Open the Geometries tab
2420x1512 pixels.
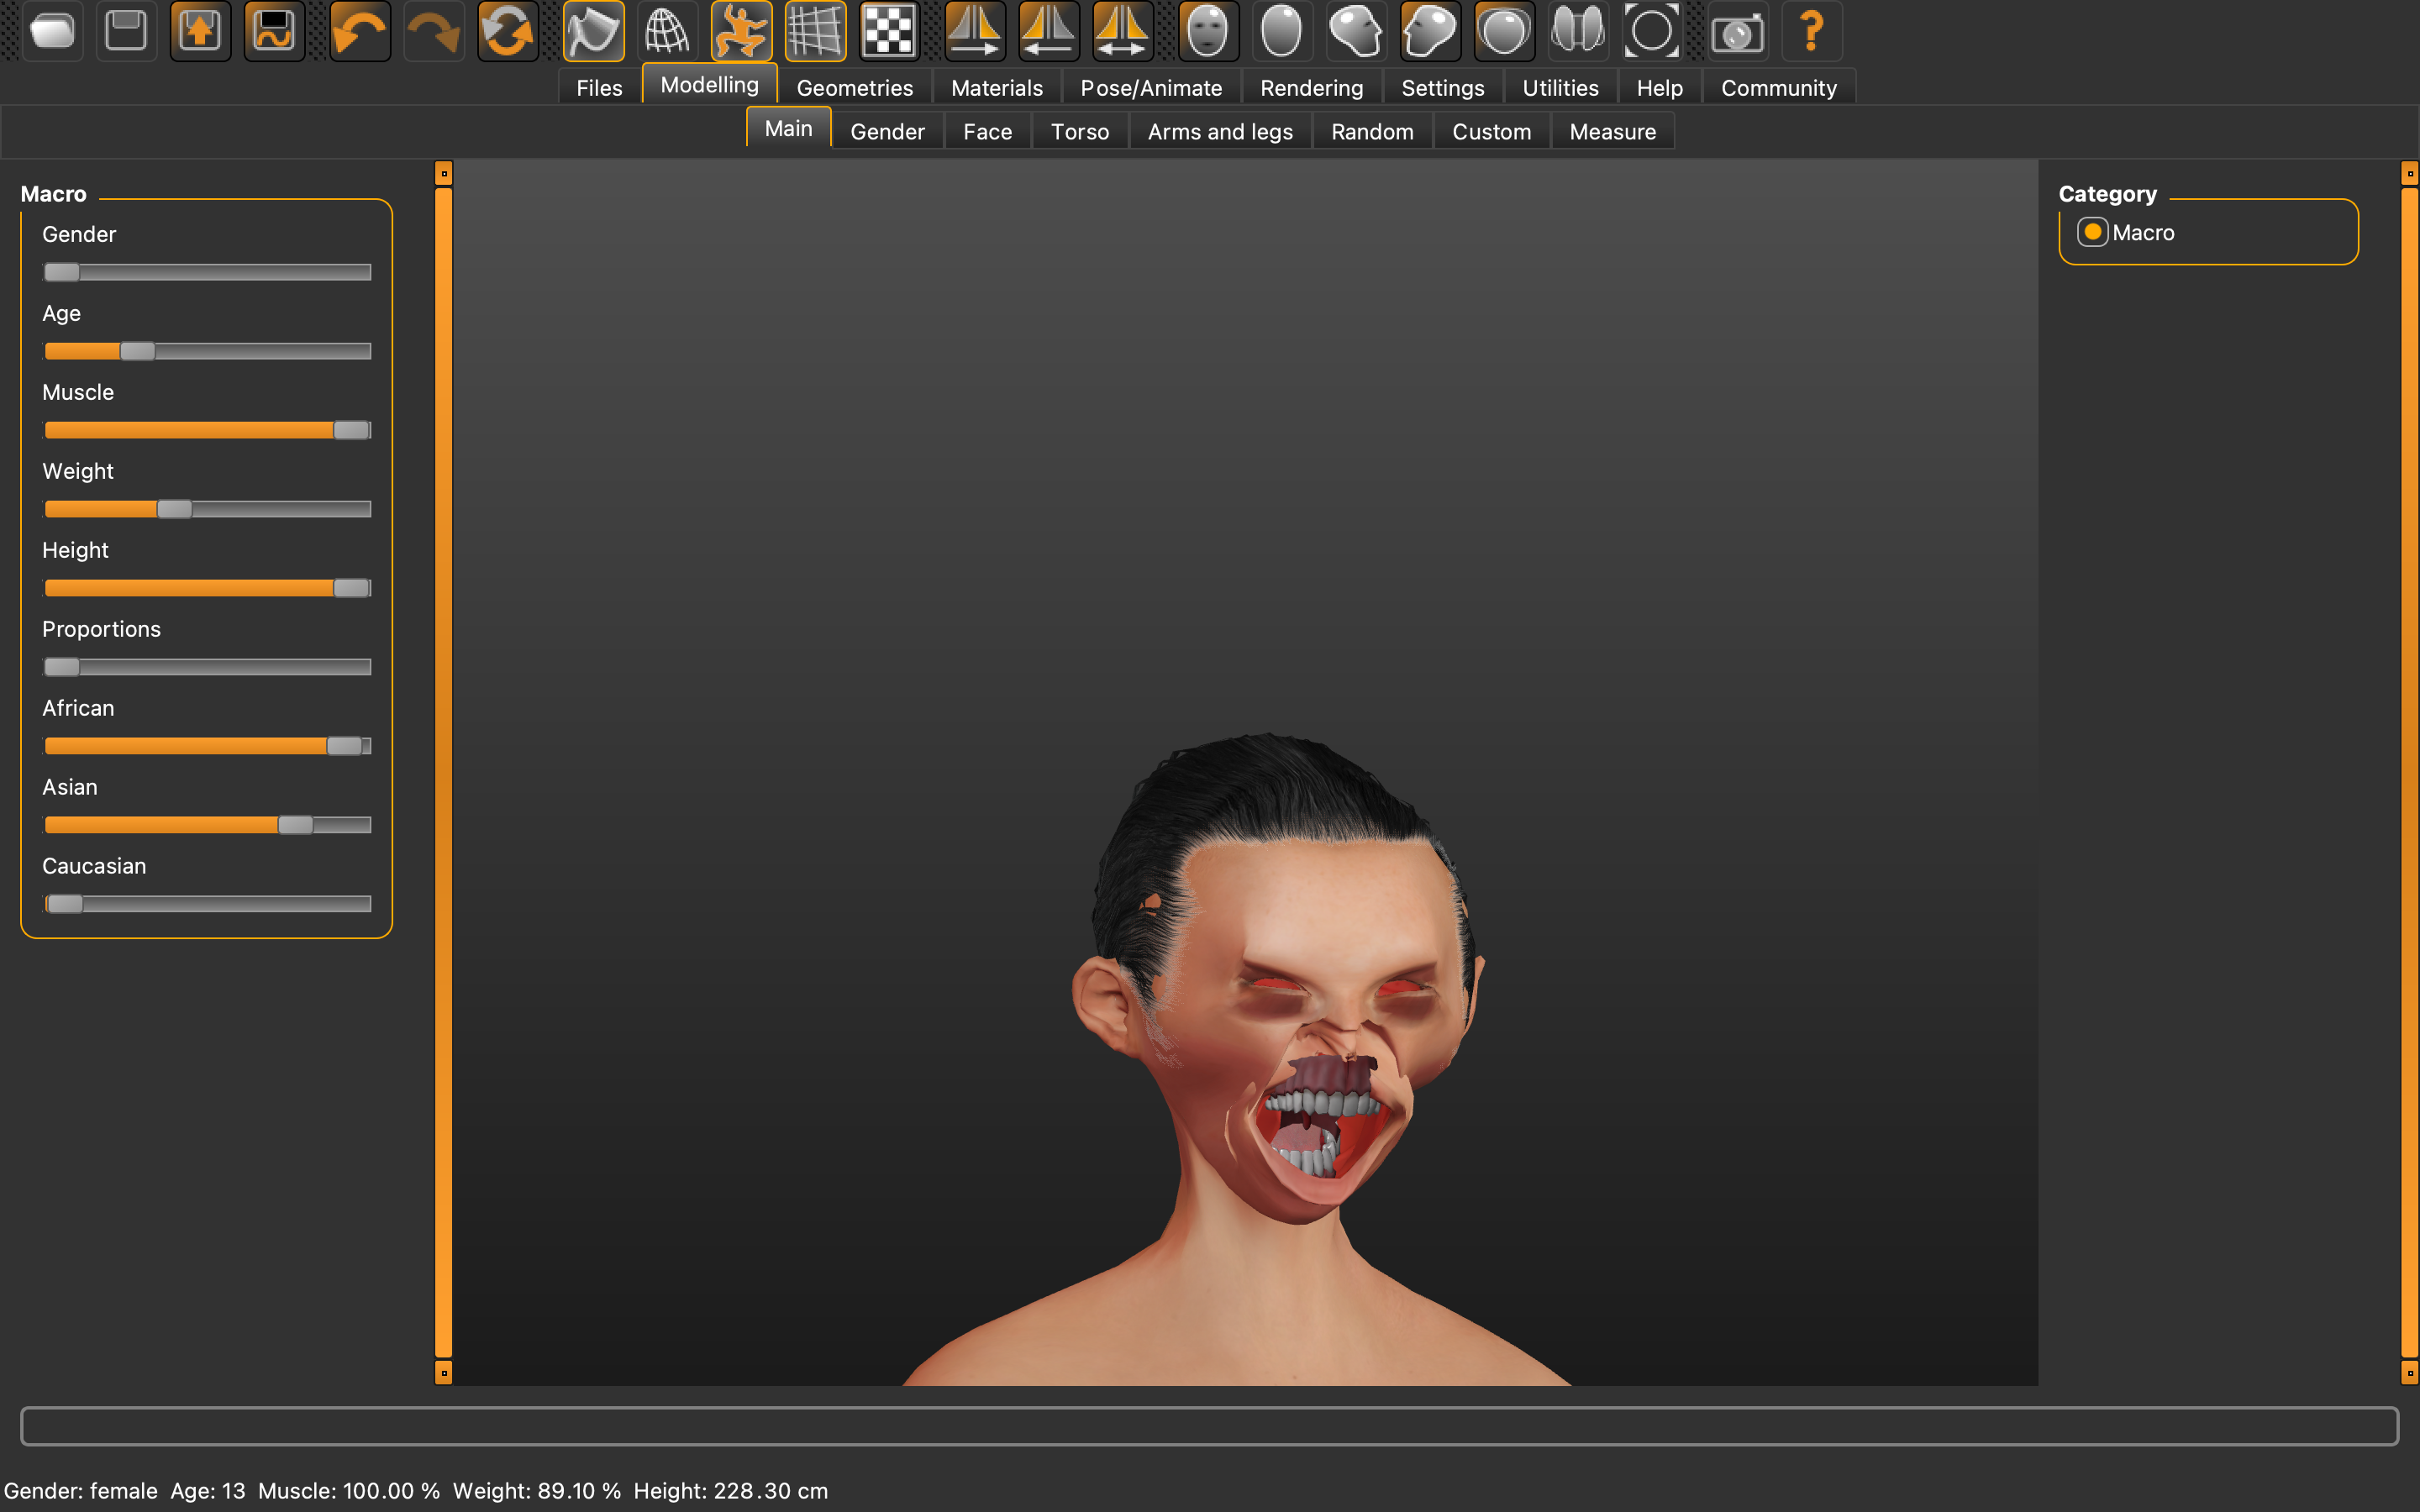coord(854,88)
